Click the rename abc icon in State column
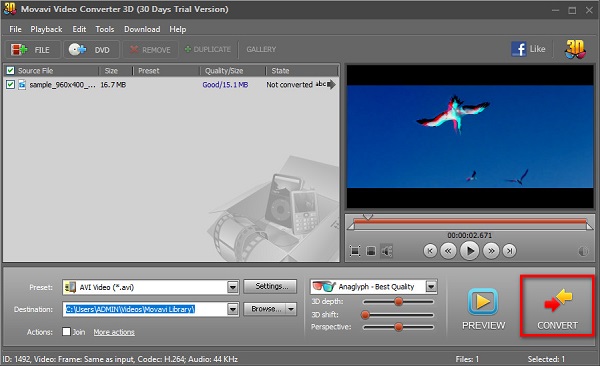Screen dimensions: 600x366 pyautogui.click(x=321, y=84)
